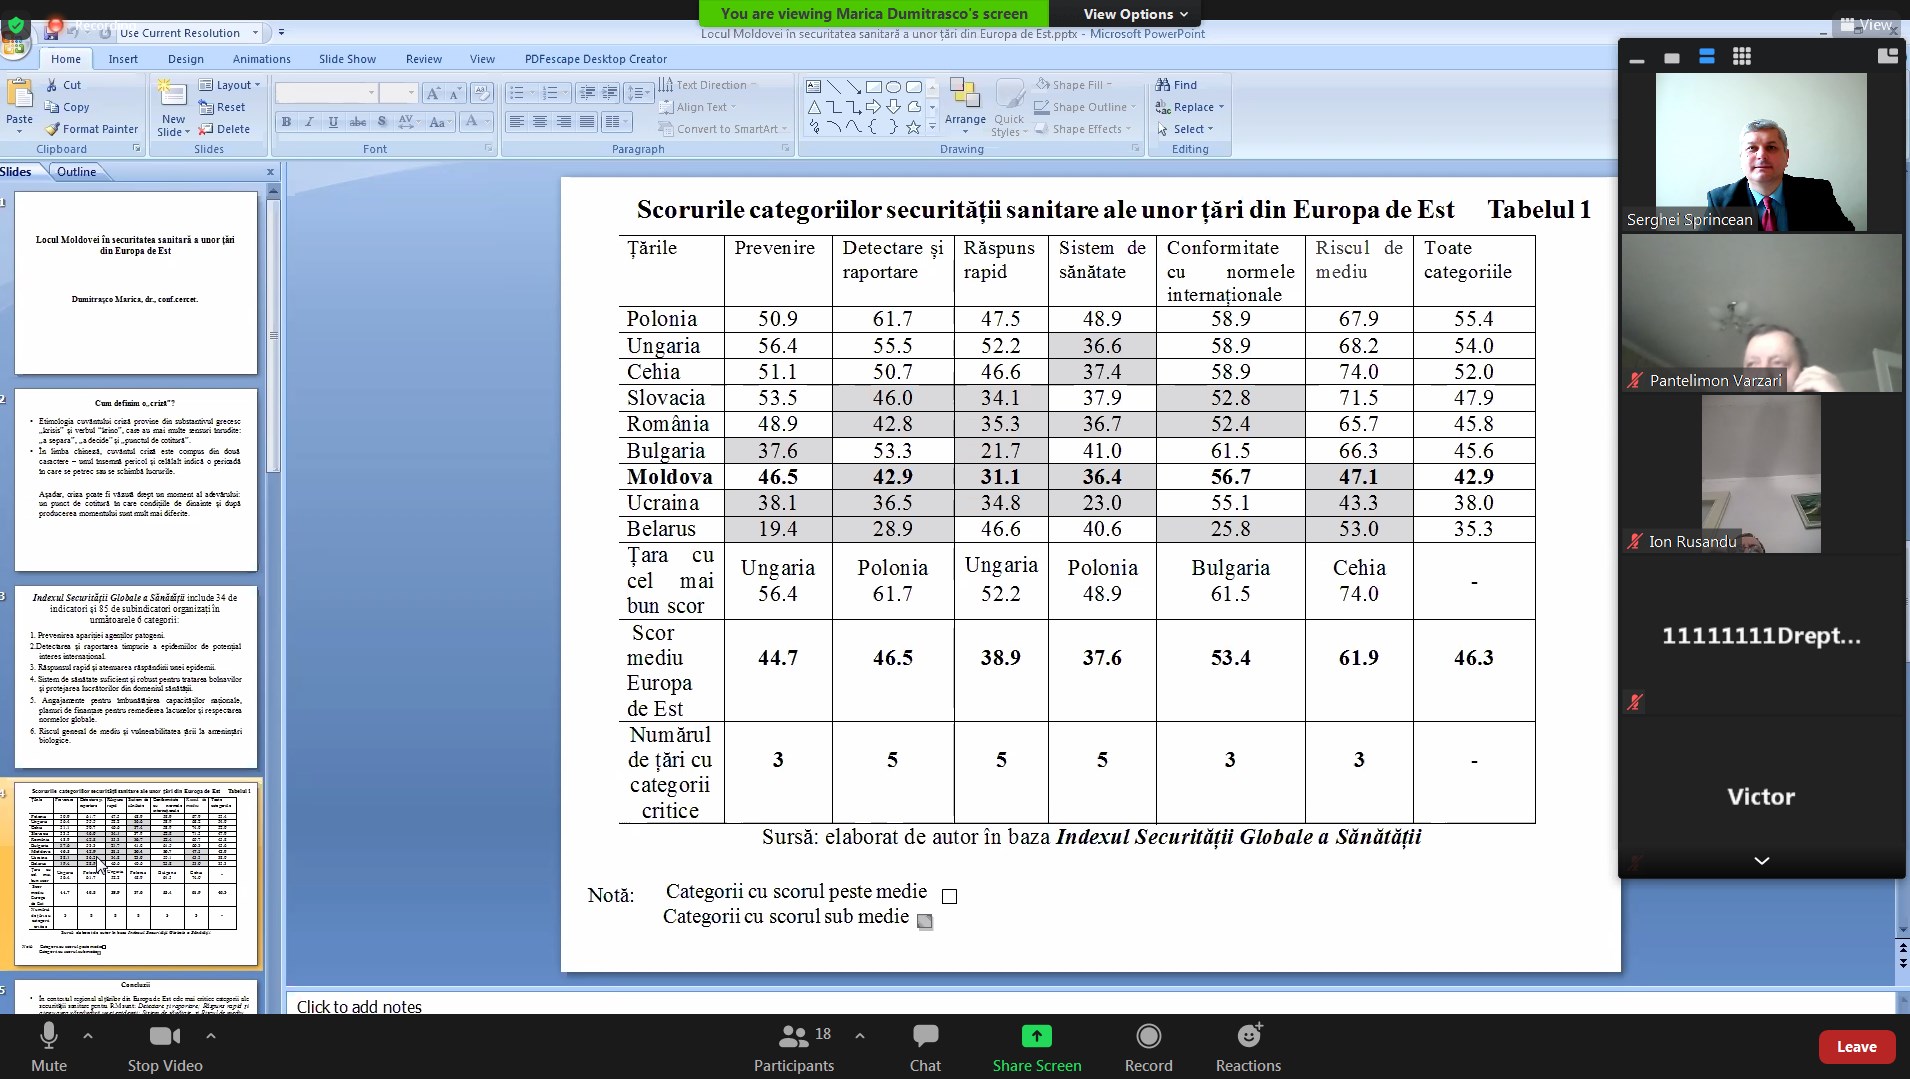Mute the microphone in Zoom
The width and height of the screenshot is (1910, 1079).
(48, 1047)
